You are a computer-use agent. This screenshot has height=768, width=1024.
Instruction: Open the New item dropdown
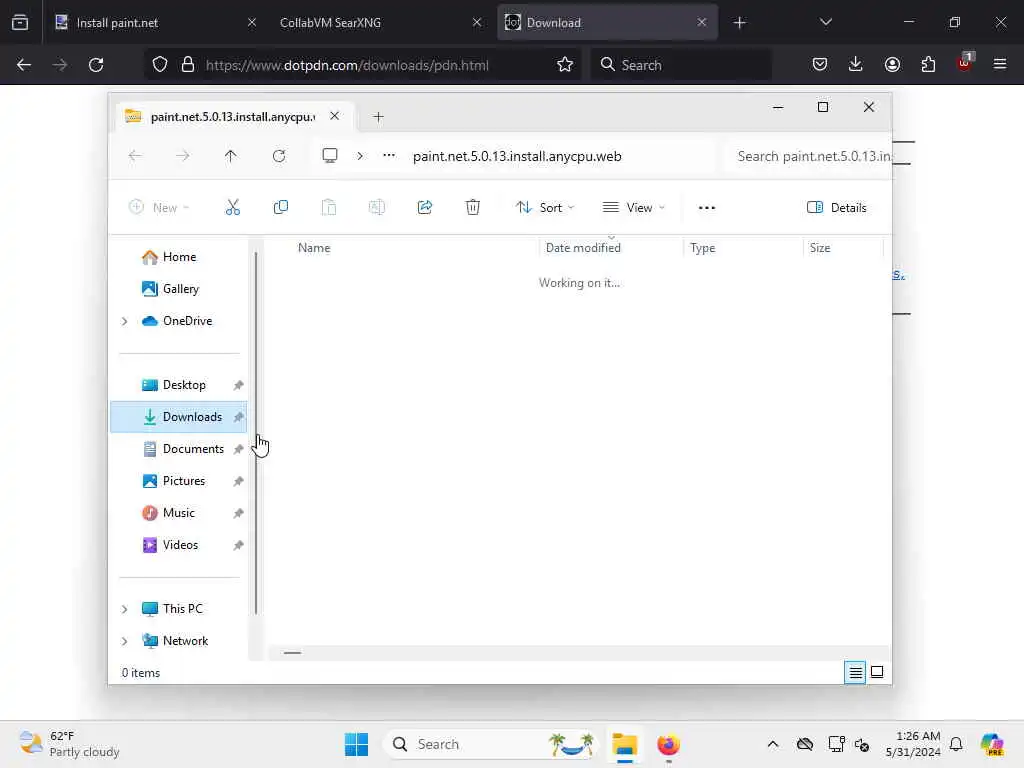click(x=159, y=208)
